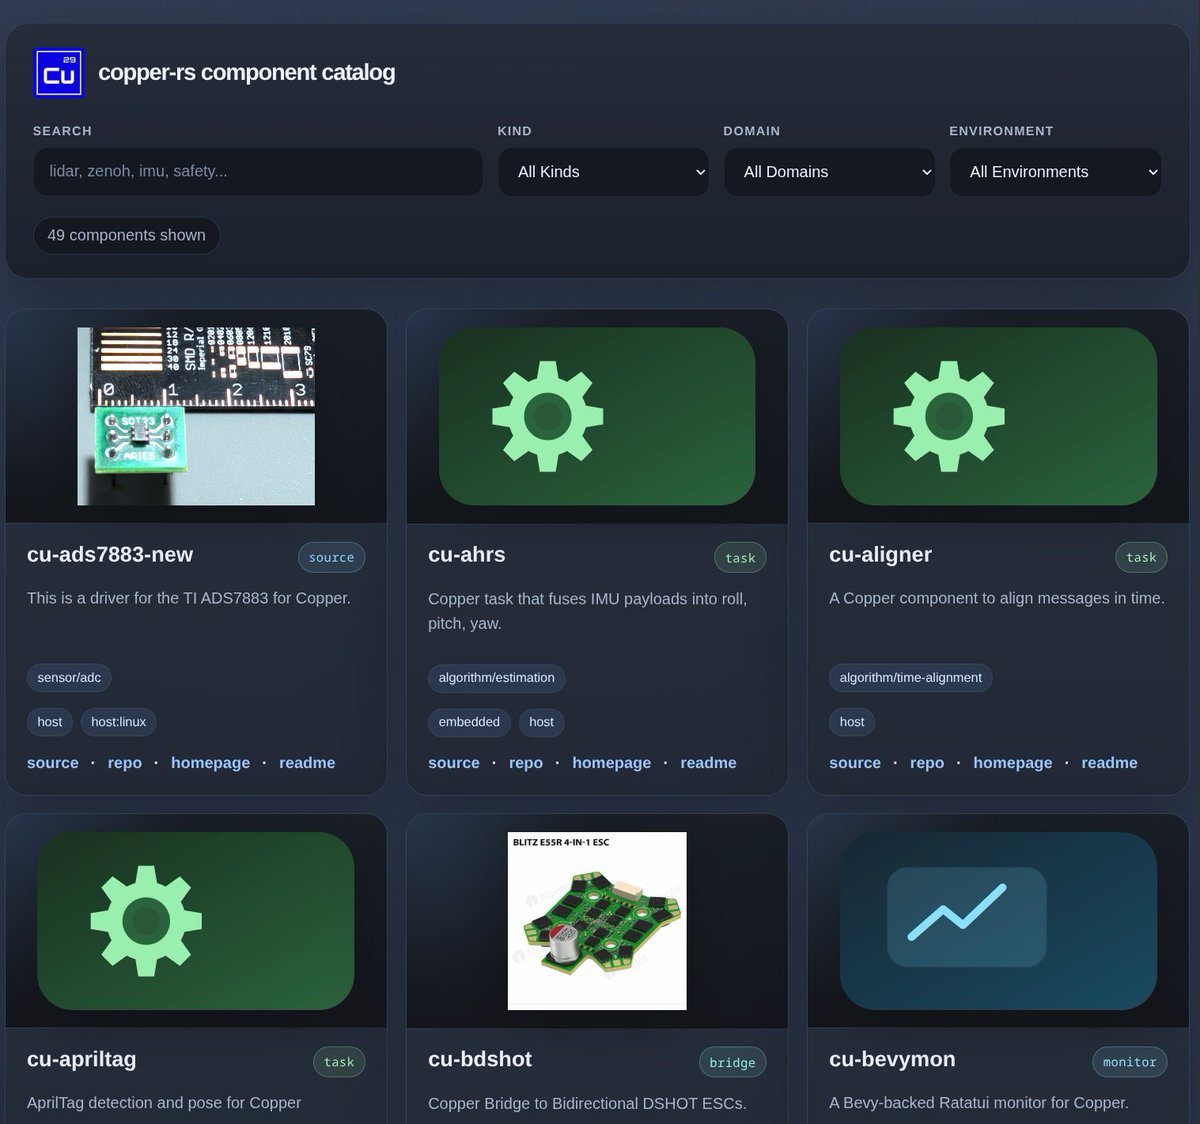Click the host:linux tag

point(119,722)
